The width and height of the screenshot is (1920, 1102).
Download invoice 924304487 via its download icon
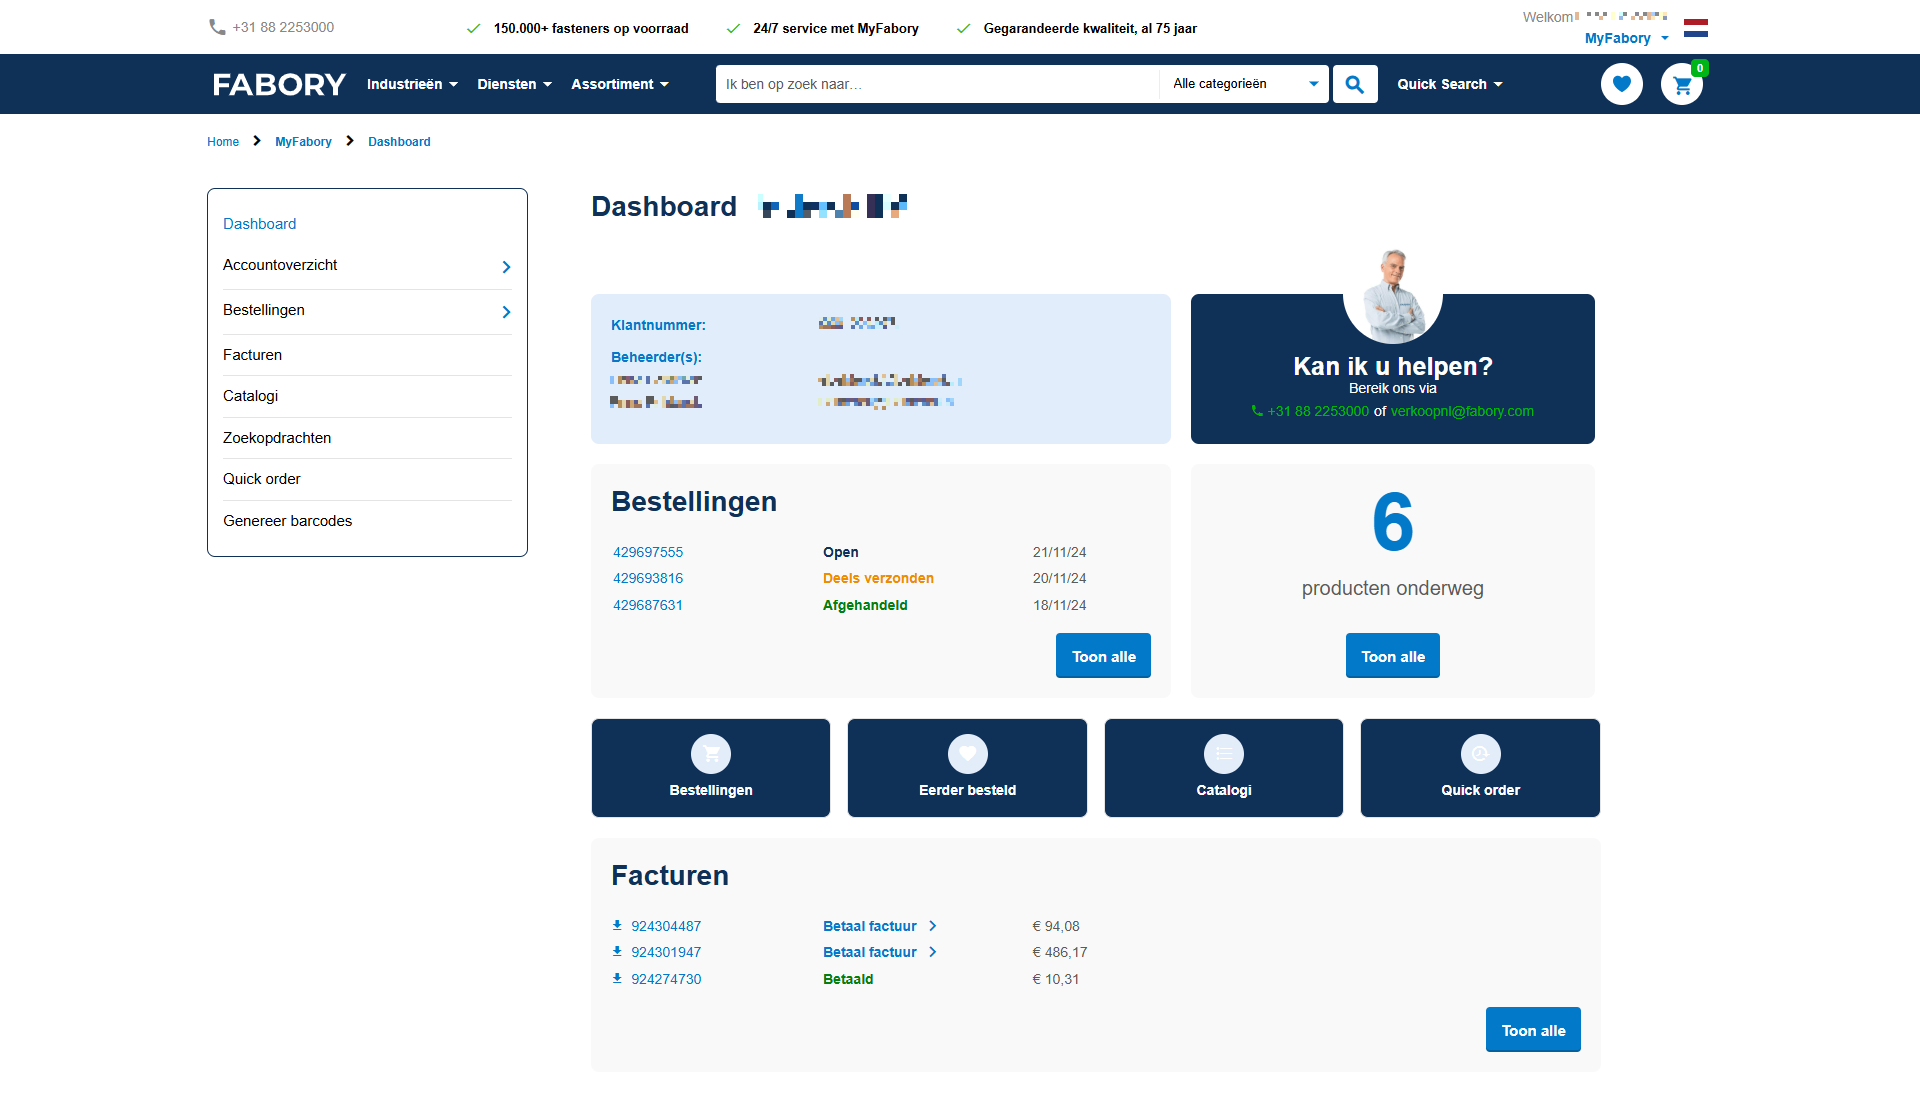(617, 926)
